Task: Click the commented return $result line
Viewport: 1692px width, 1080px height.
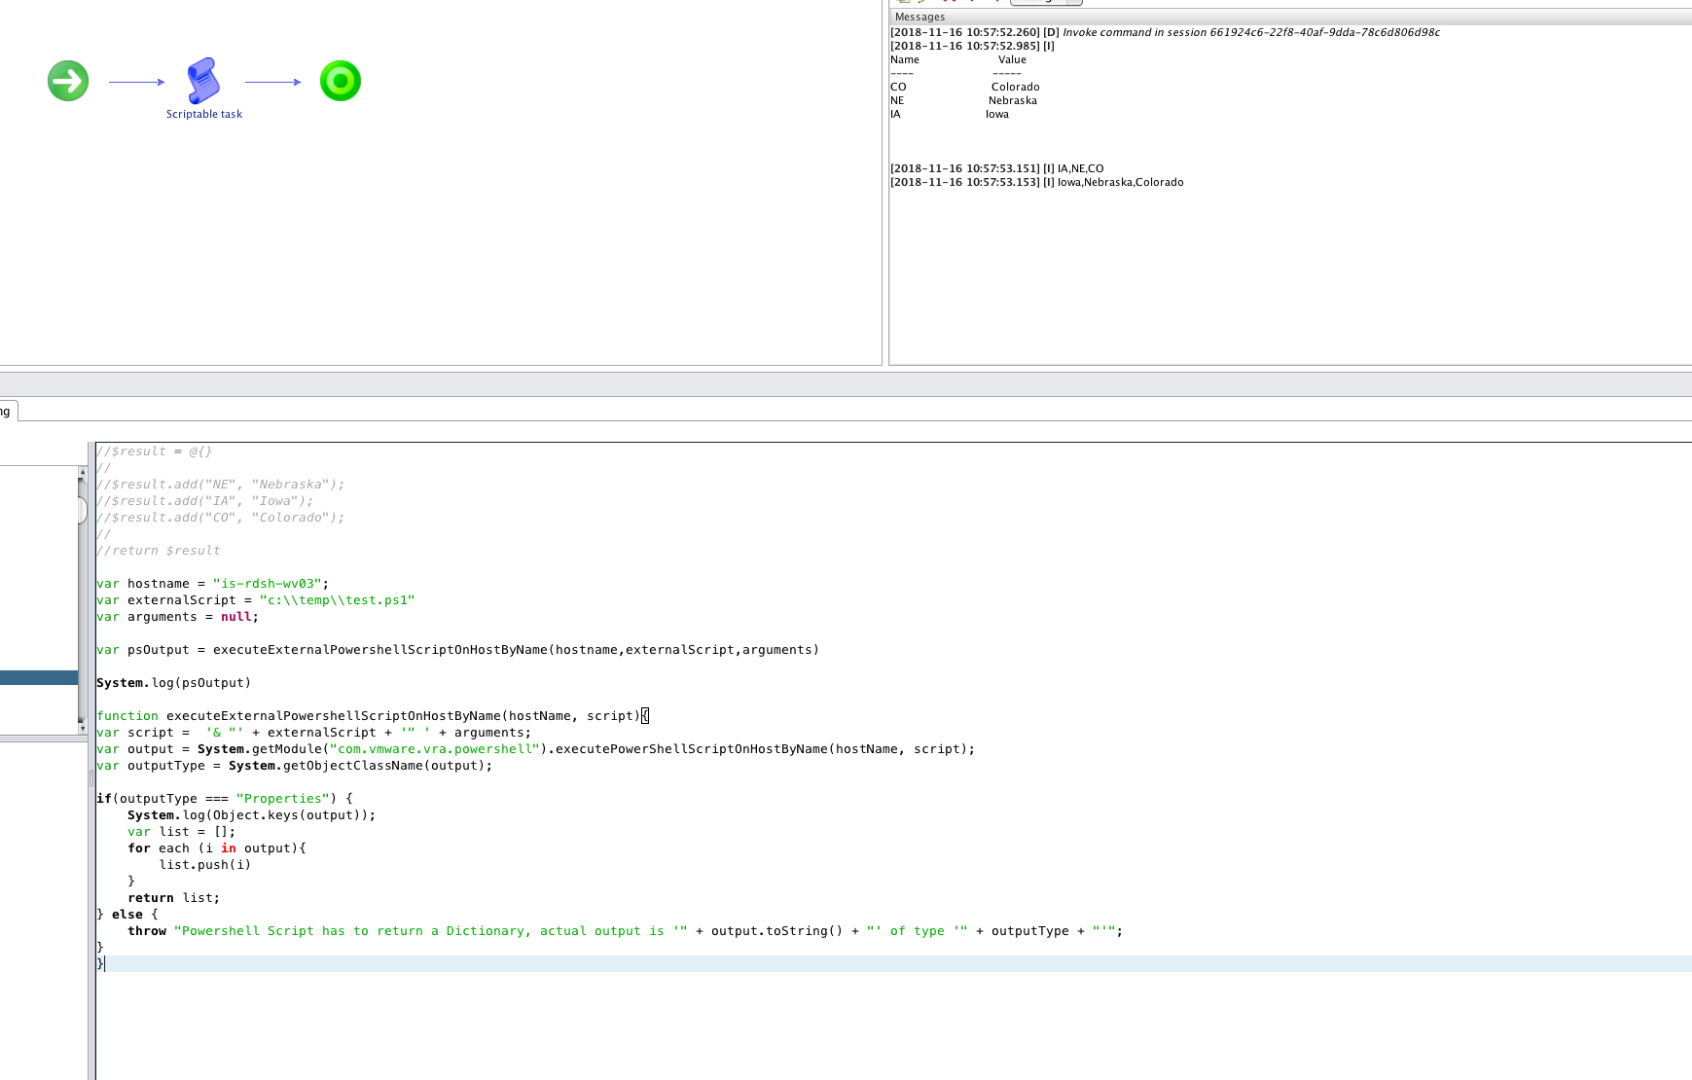Action: tap(157, 550)
